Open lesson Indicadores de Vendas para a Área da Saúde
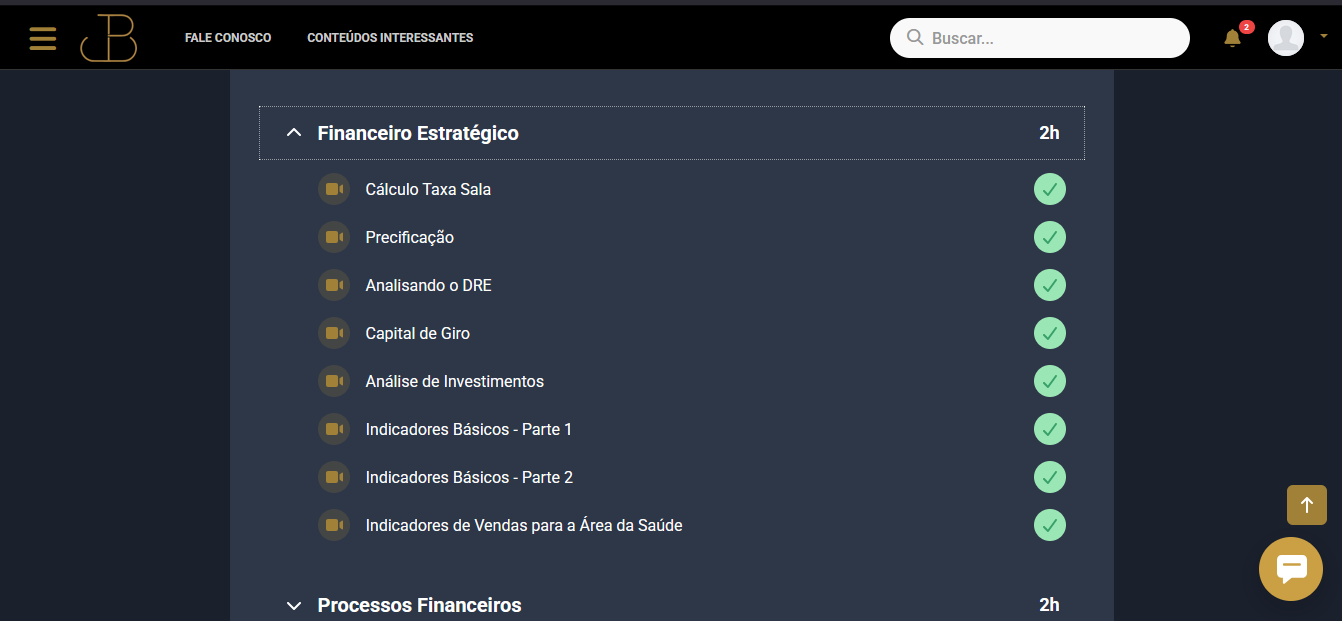 click(x=524, y=525)
